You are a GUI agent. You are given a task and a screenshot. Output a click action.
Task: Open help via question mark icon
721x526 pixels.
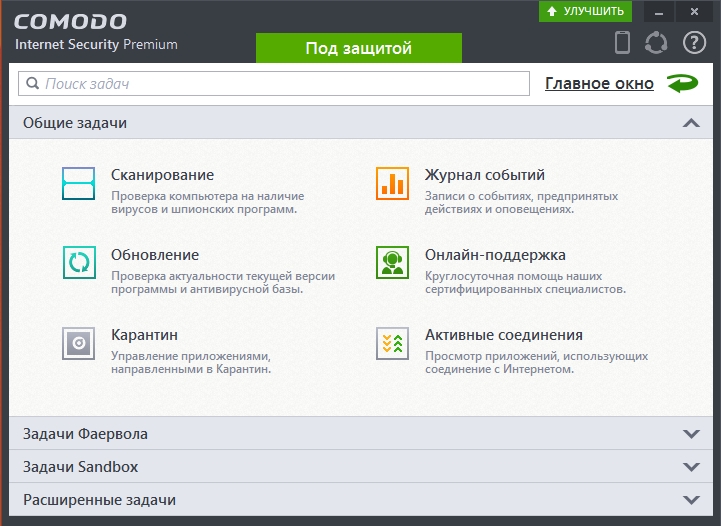[x=694, y=43]
